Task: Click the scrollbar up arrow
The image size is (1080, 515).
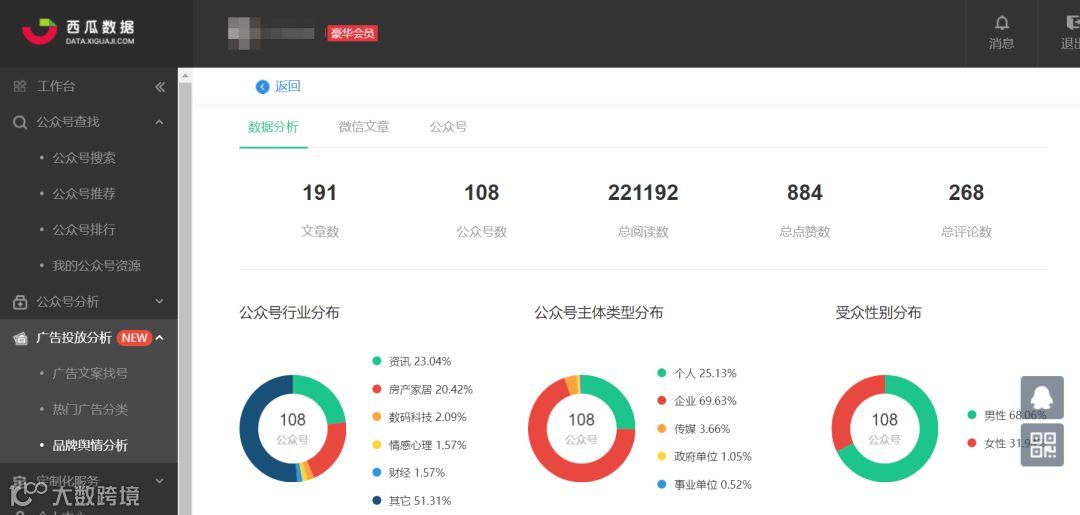Action: point(185,76)
